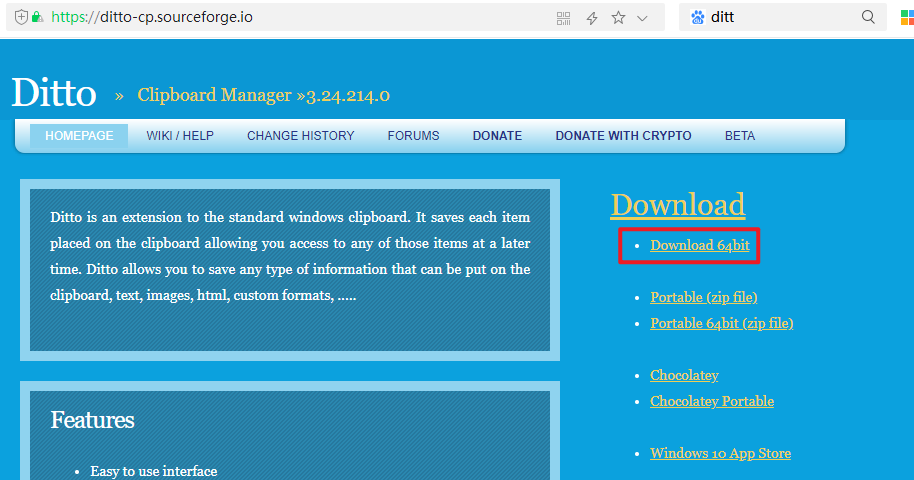The width and height of the screenshot is (914, 480).
Task: Click the Features heading
Action: click(x=92, y=420)
